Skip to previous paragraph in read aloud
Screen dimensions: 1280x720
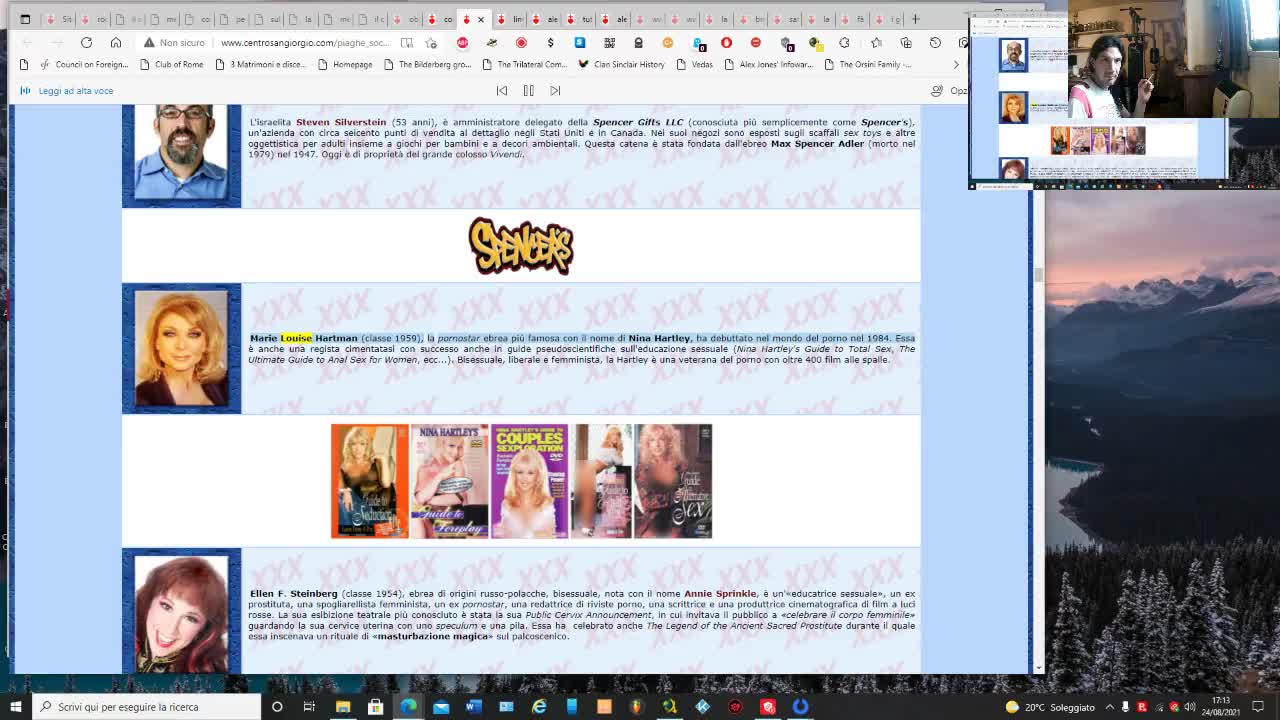(x=502, y=91)
